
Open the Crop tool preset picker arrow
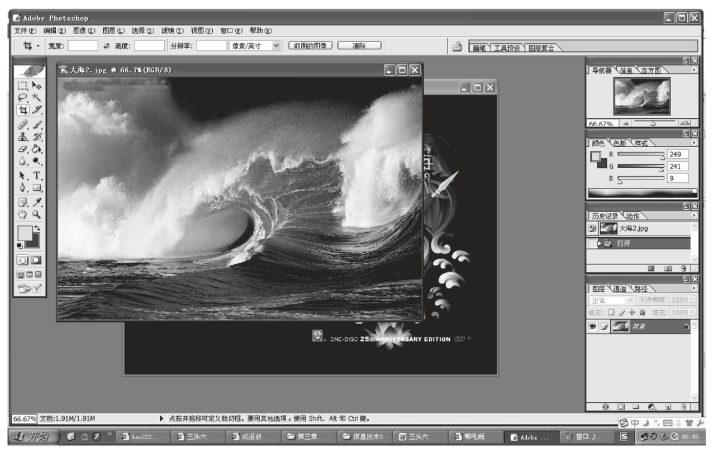point(38,46)
